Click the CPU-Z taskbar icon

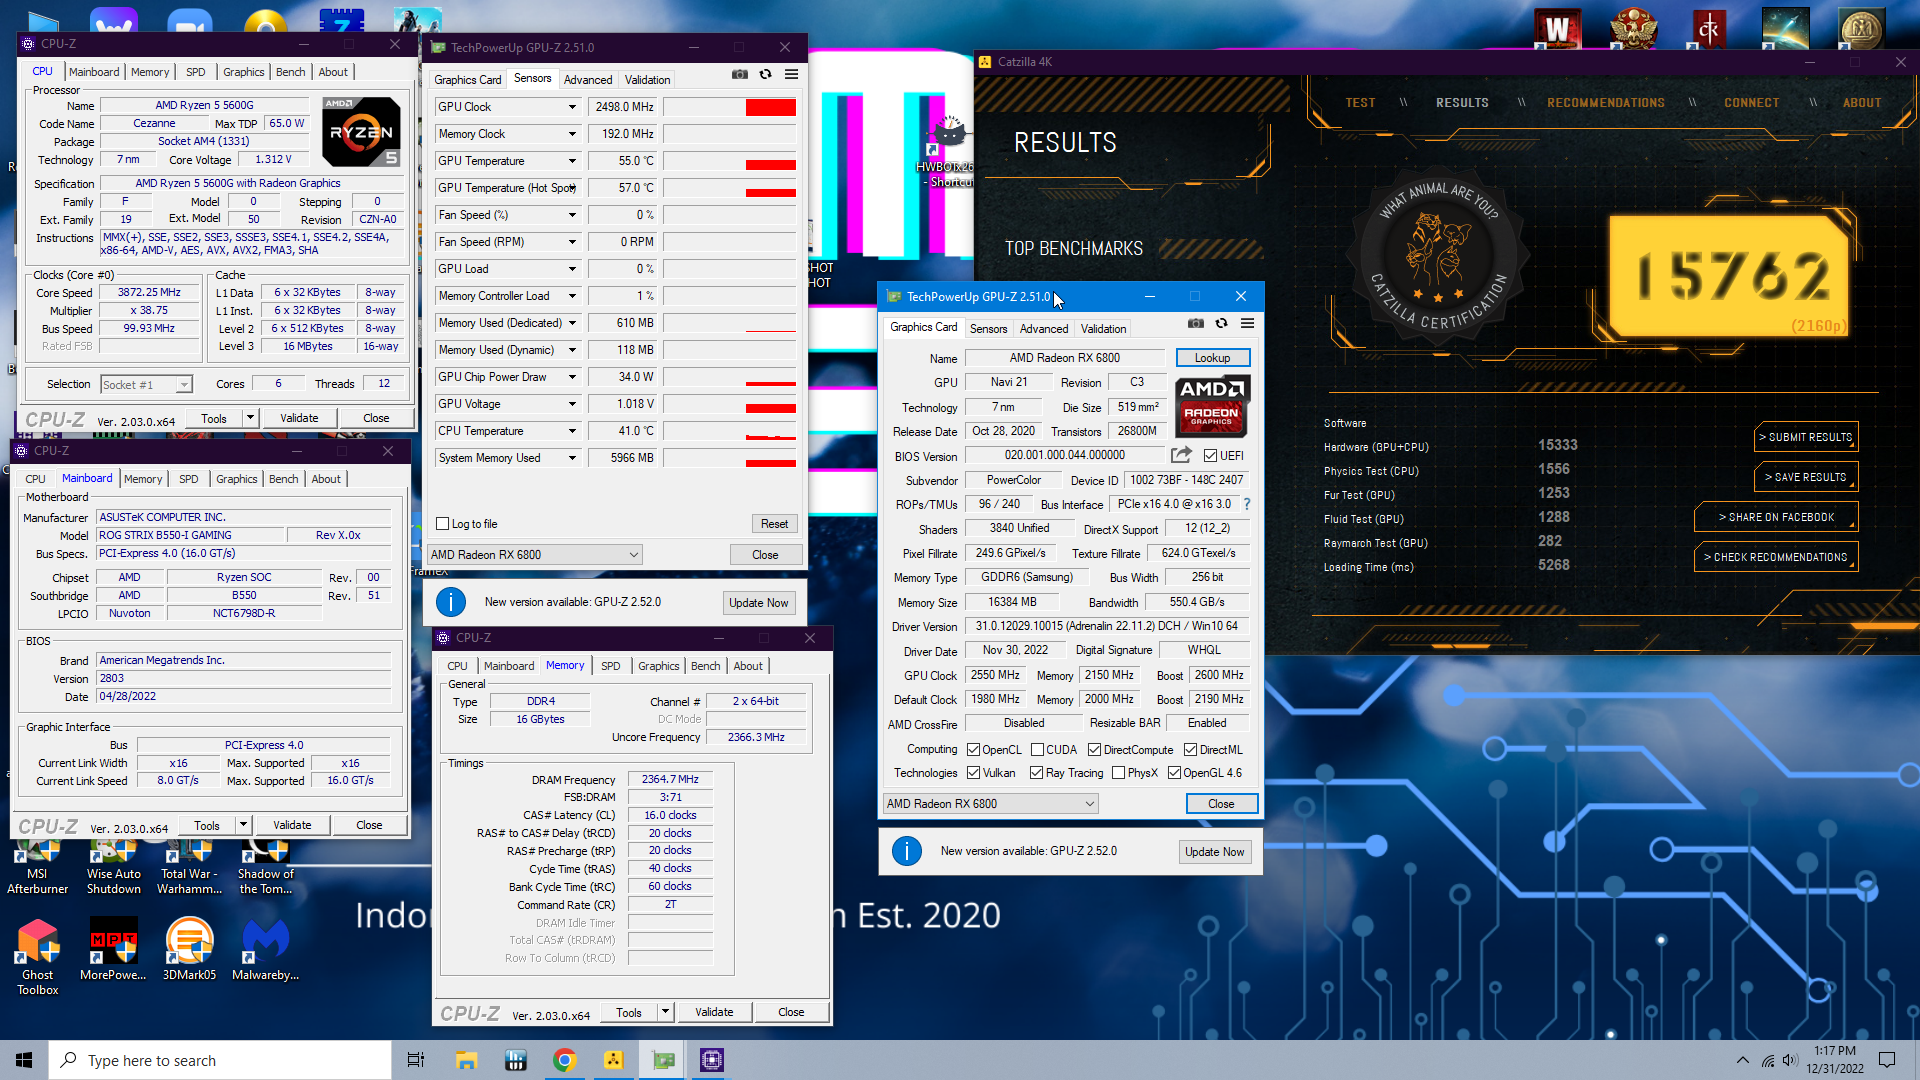pyautogui.click(x=712, y=1060)
